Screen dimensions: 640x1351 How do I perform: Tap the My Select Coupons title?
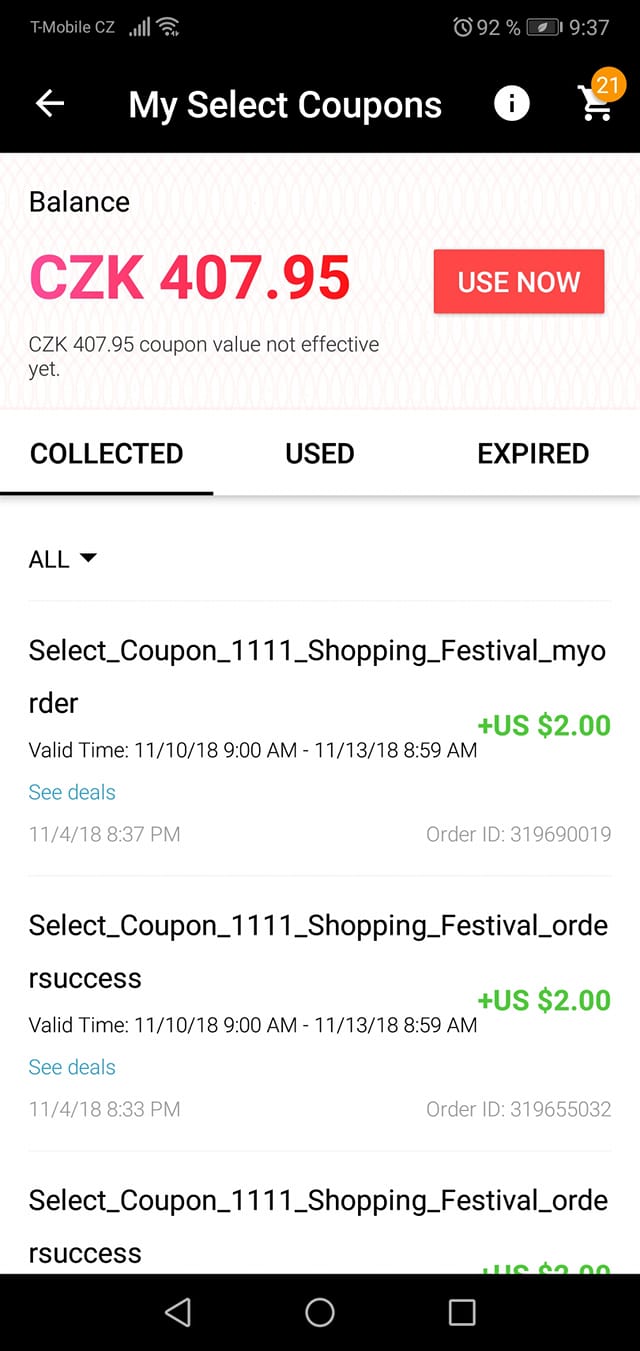[285, 104]
